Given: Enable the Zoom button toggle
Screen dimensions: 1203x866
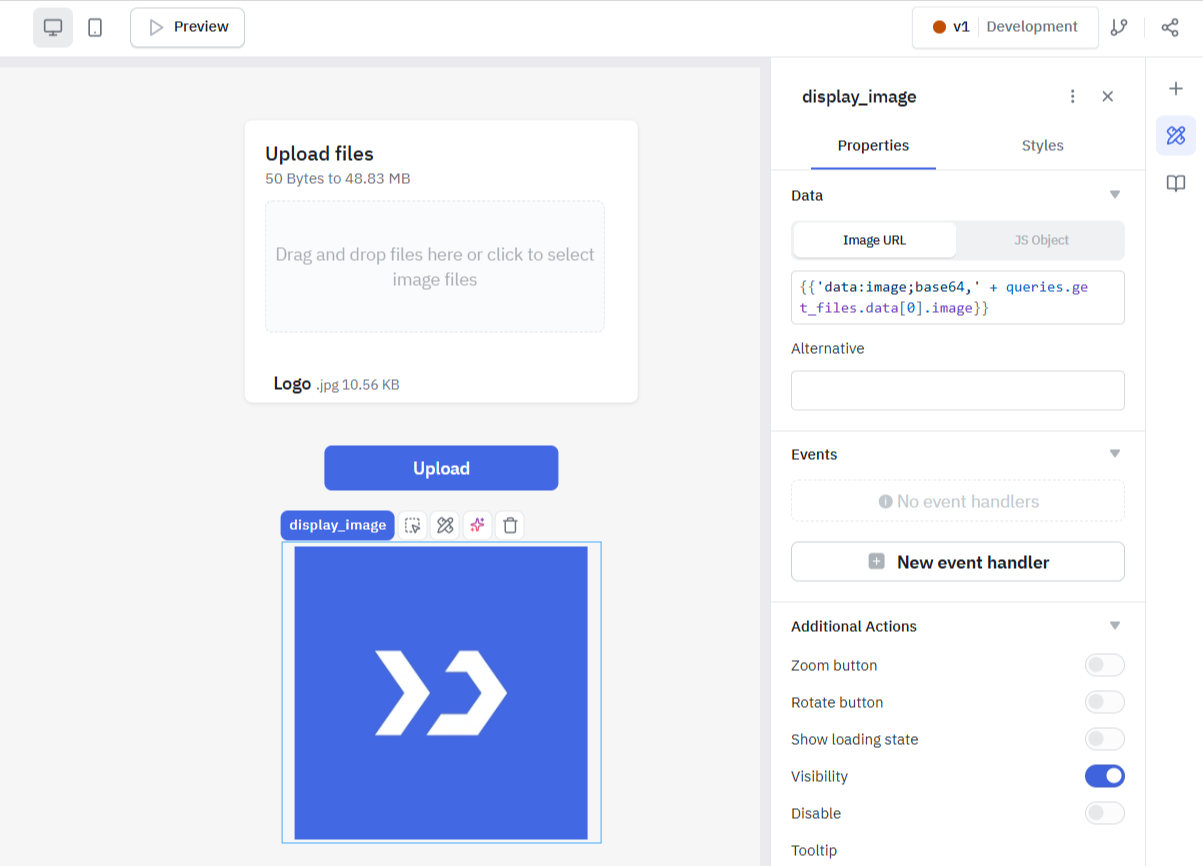Looking at the screenshot, I should tap(1104, 665).
